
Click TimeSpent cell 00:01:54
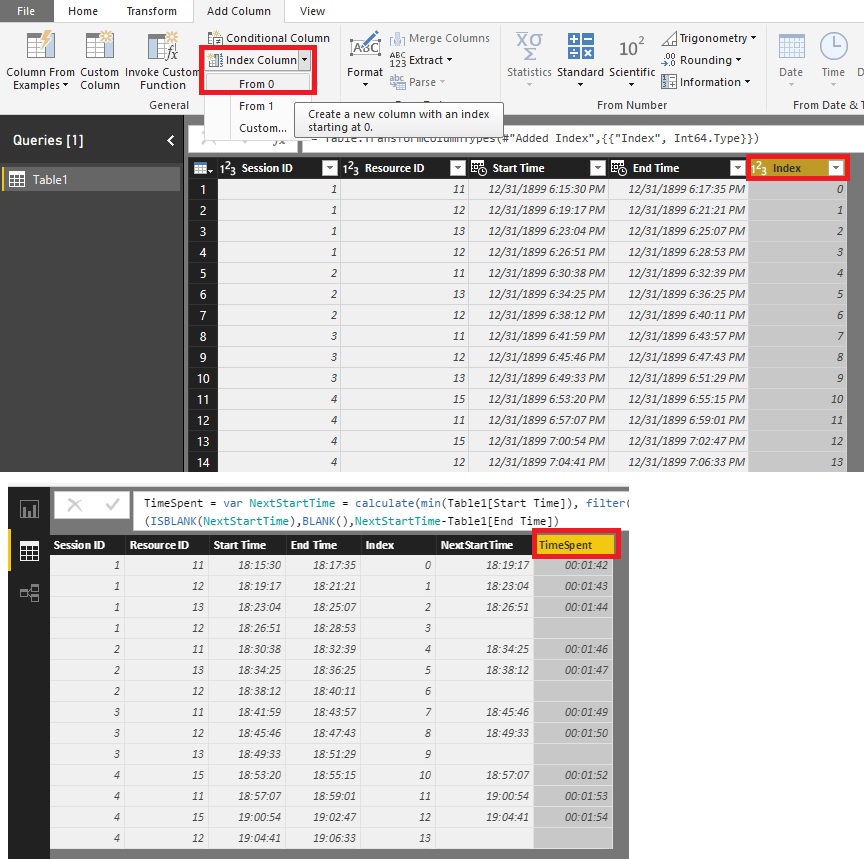[x=573, y=817]
